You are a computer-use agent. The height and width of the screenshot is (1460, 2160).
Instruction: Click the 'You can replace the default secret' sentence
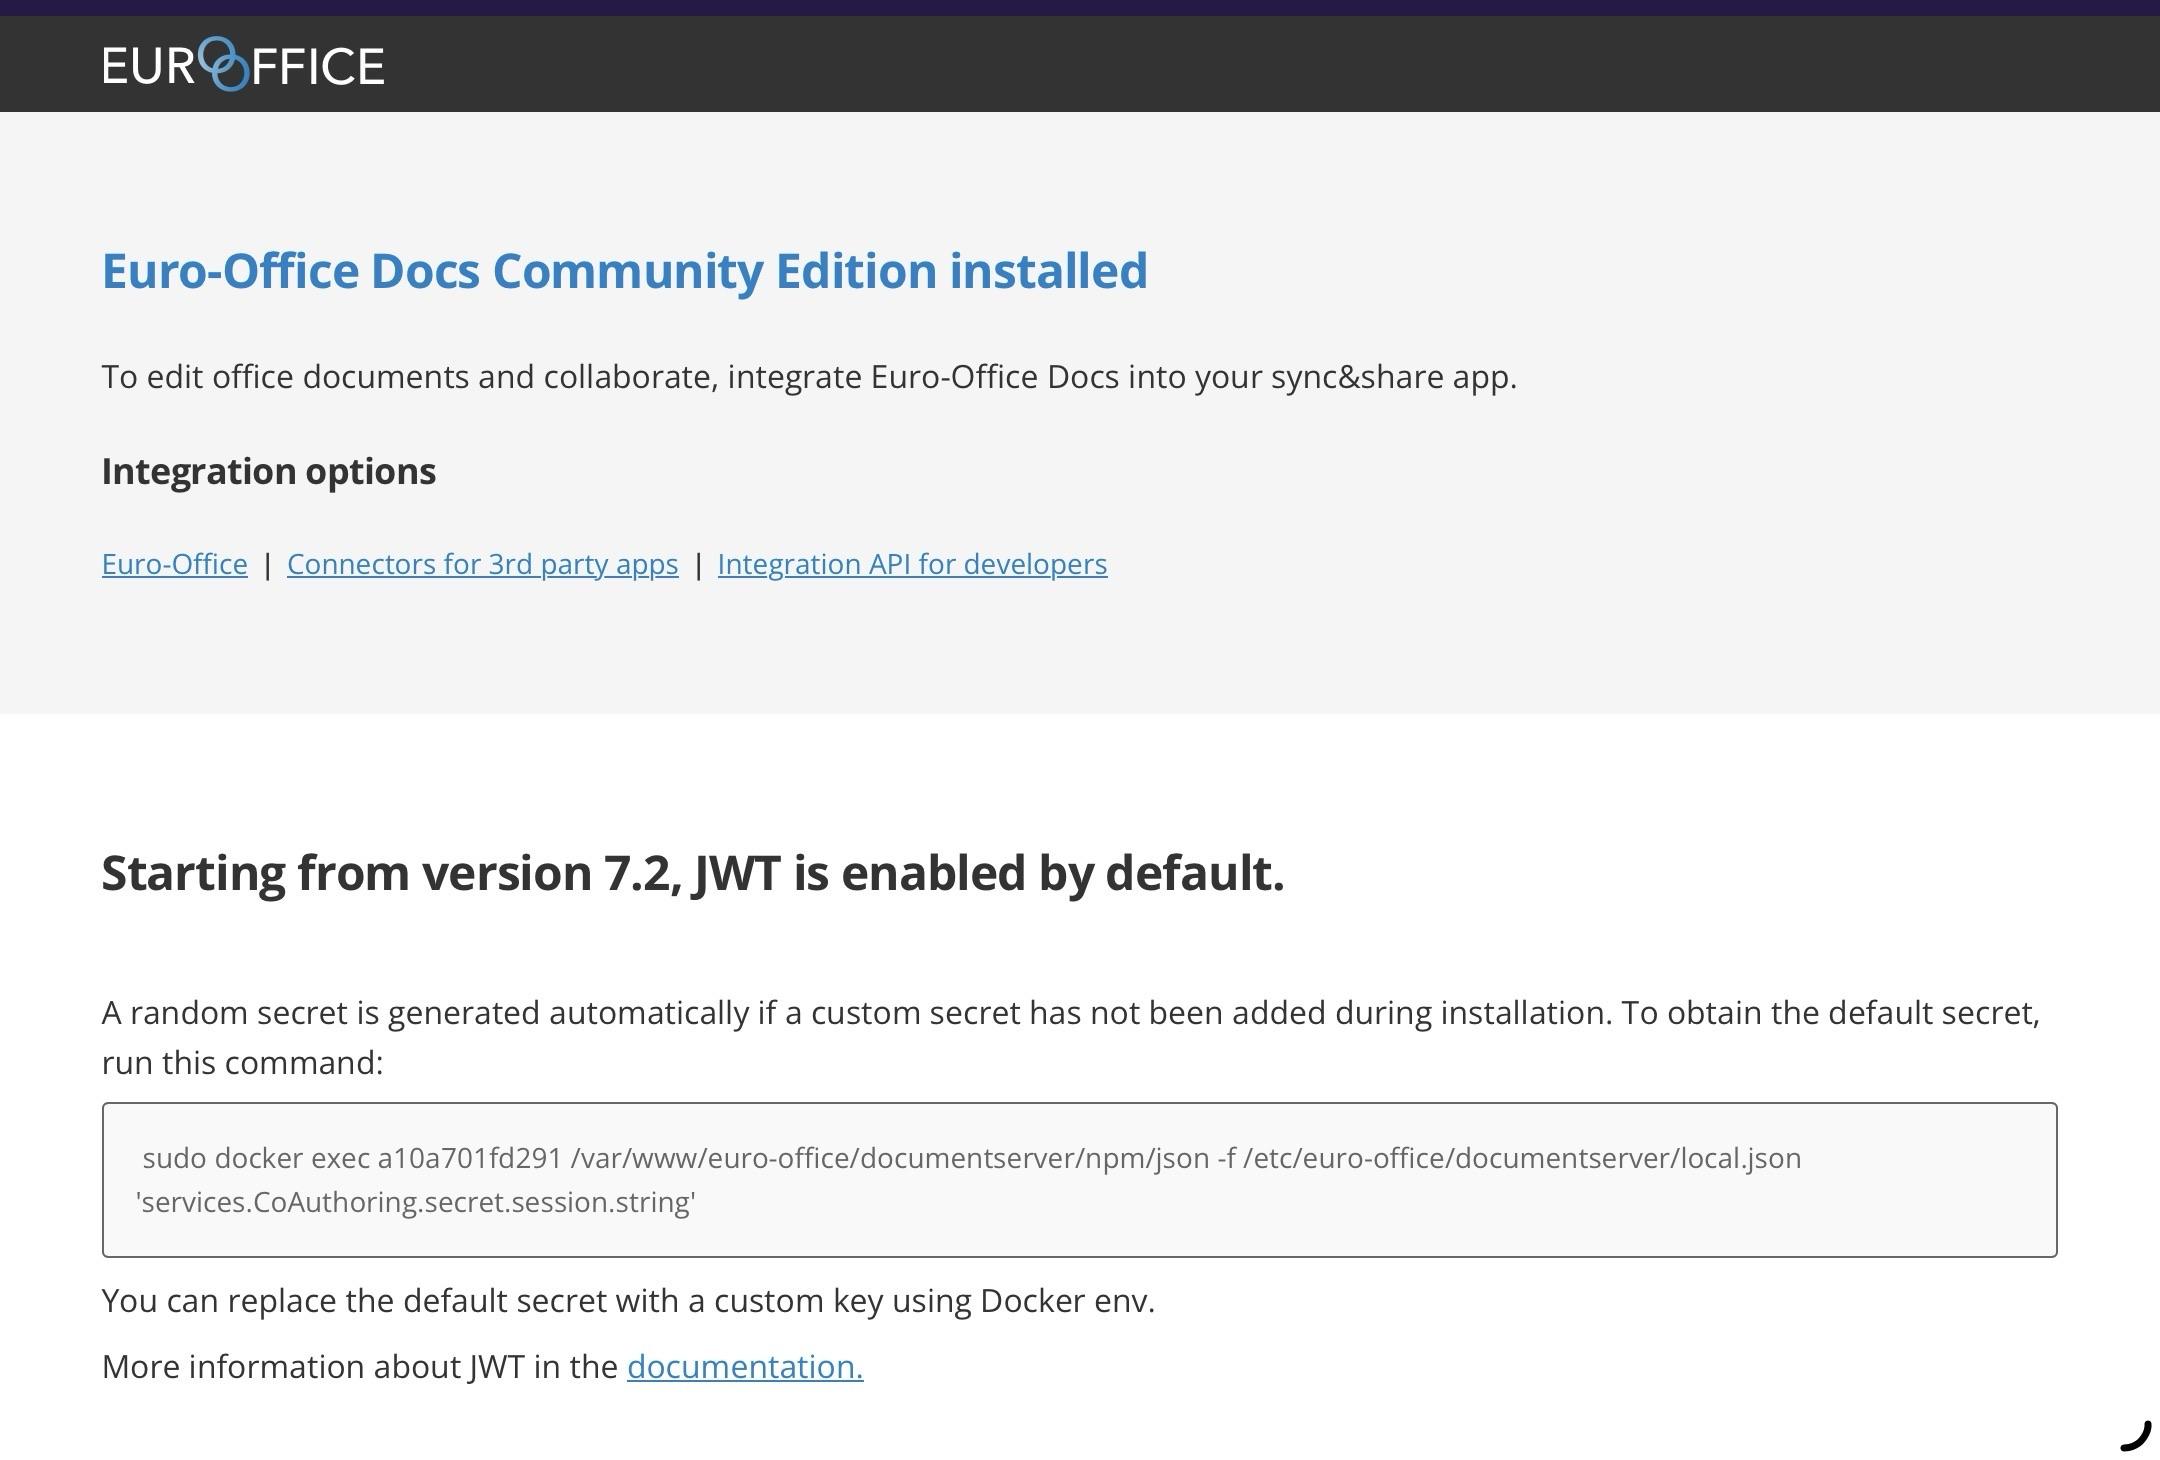pos(628,1301)
